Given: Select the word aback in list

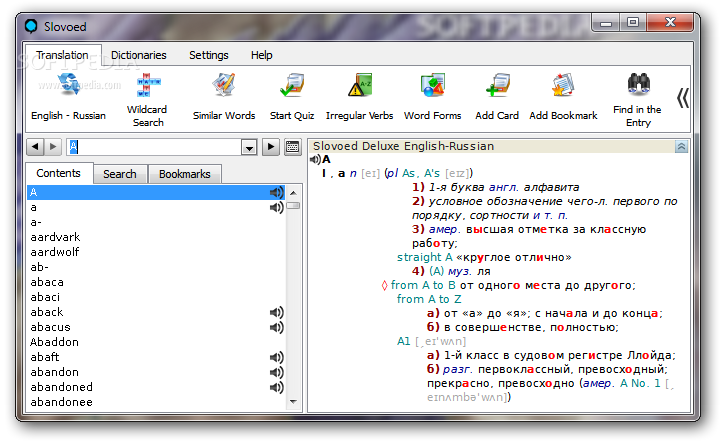Looking at the screenshot, I should [156, 312].
